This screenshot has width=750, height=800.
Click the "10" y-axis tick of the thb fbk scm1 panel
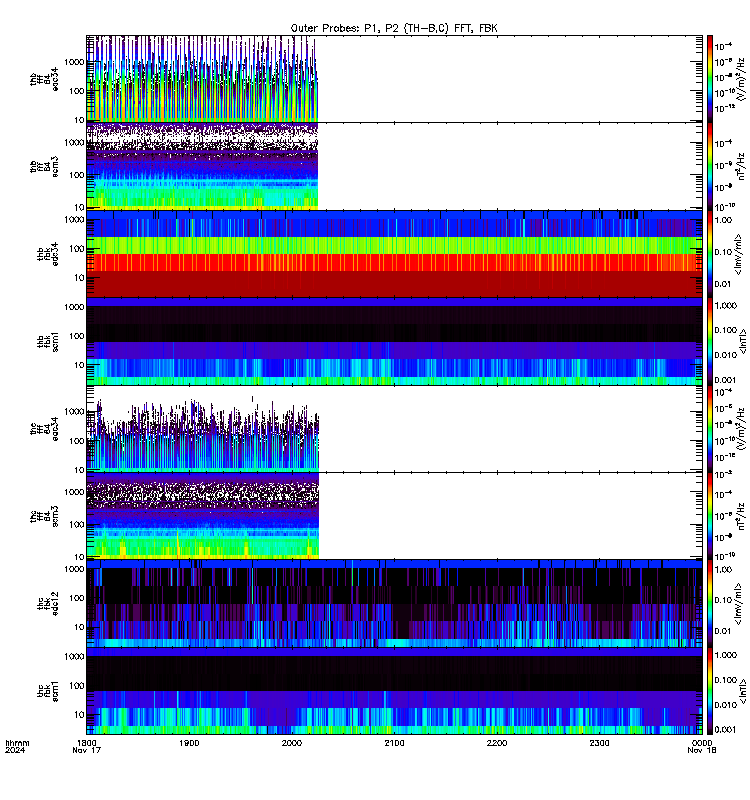point(79,365)
